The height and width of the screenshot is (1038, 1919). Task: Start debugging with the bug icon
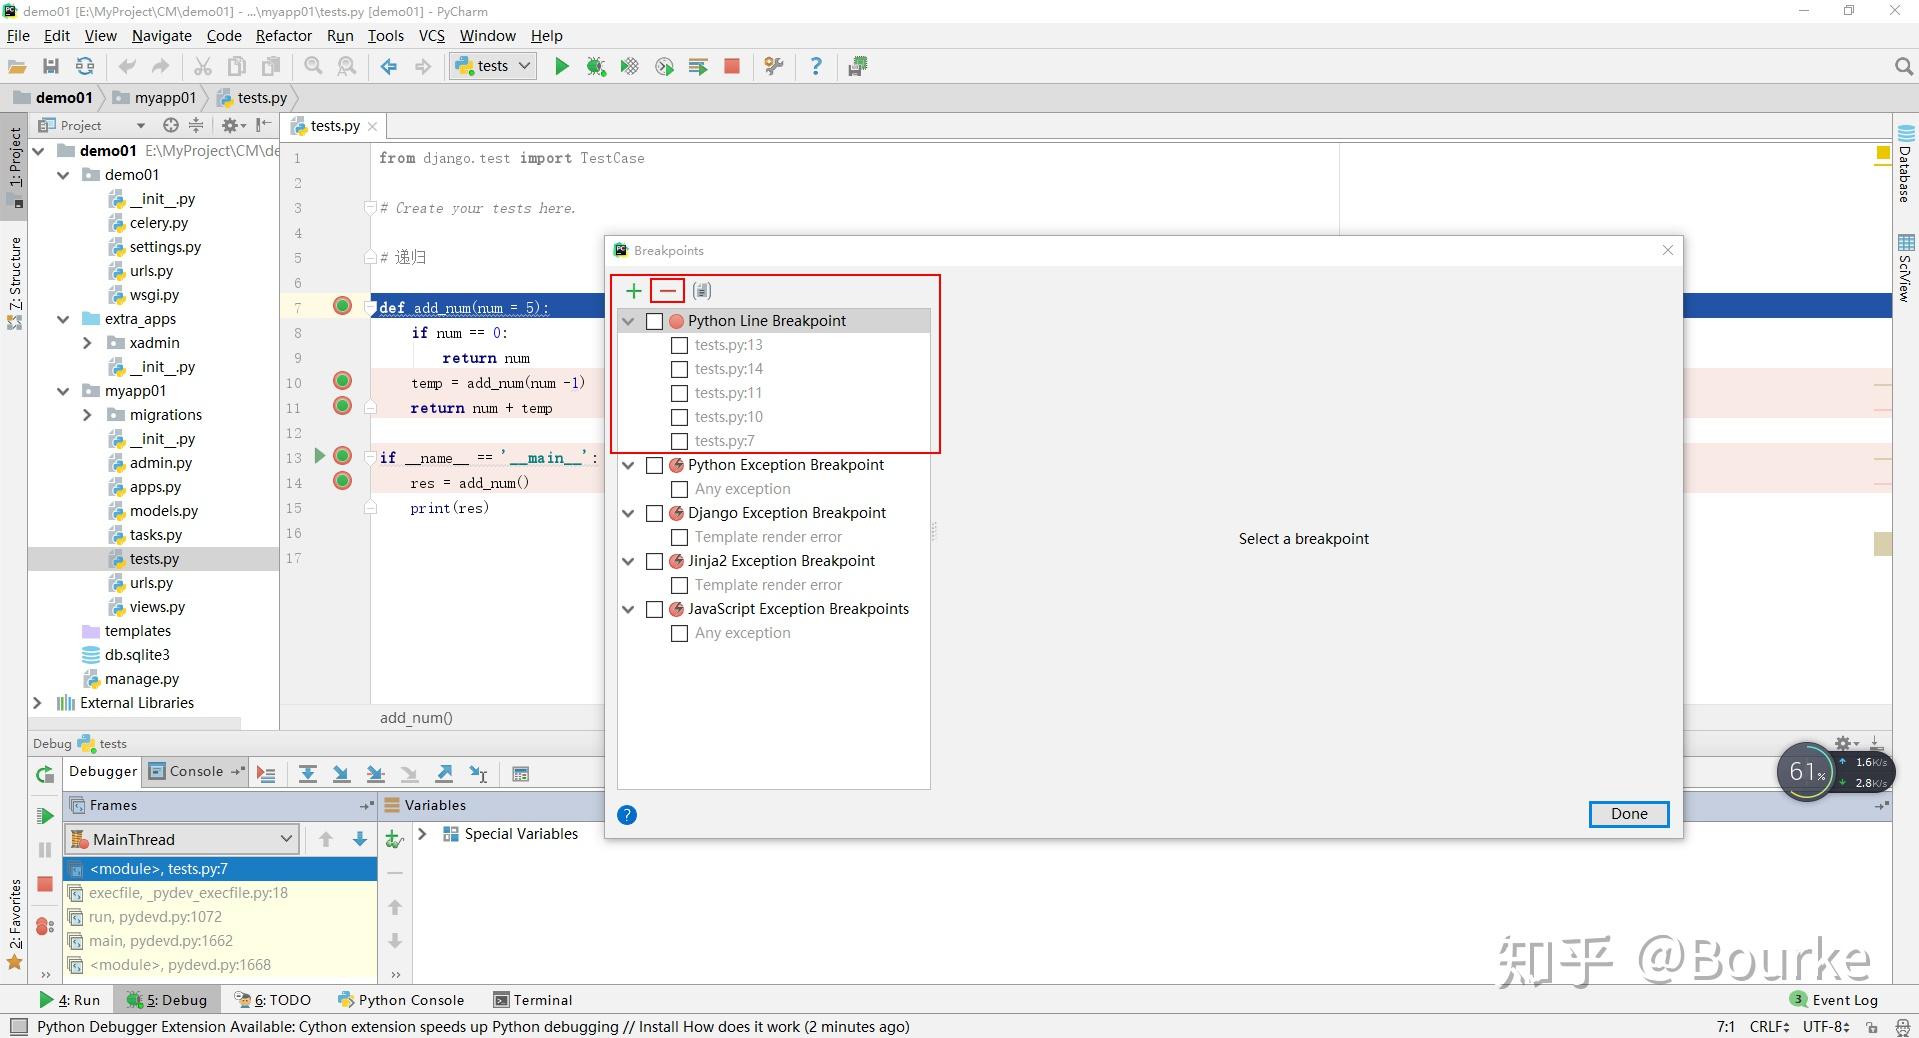[x=596, y=66]
